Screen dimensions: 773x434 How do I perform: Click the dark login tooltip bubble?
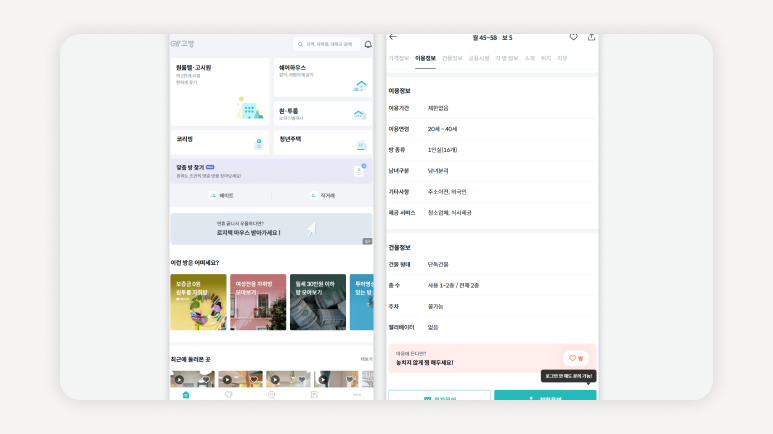568,376
